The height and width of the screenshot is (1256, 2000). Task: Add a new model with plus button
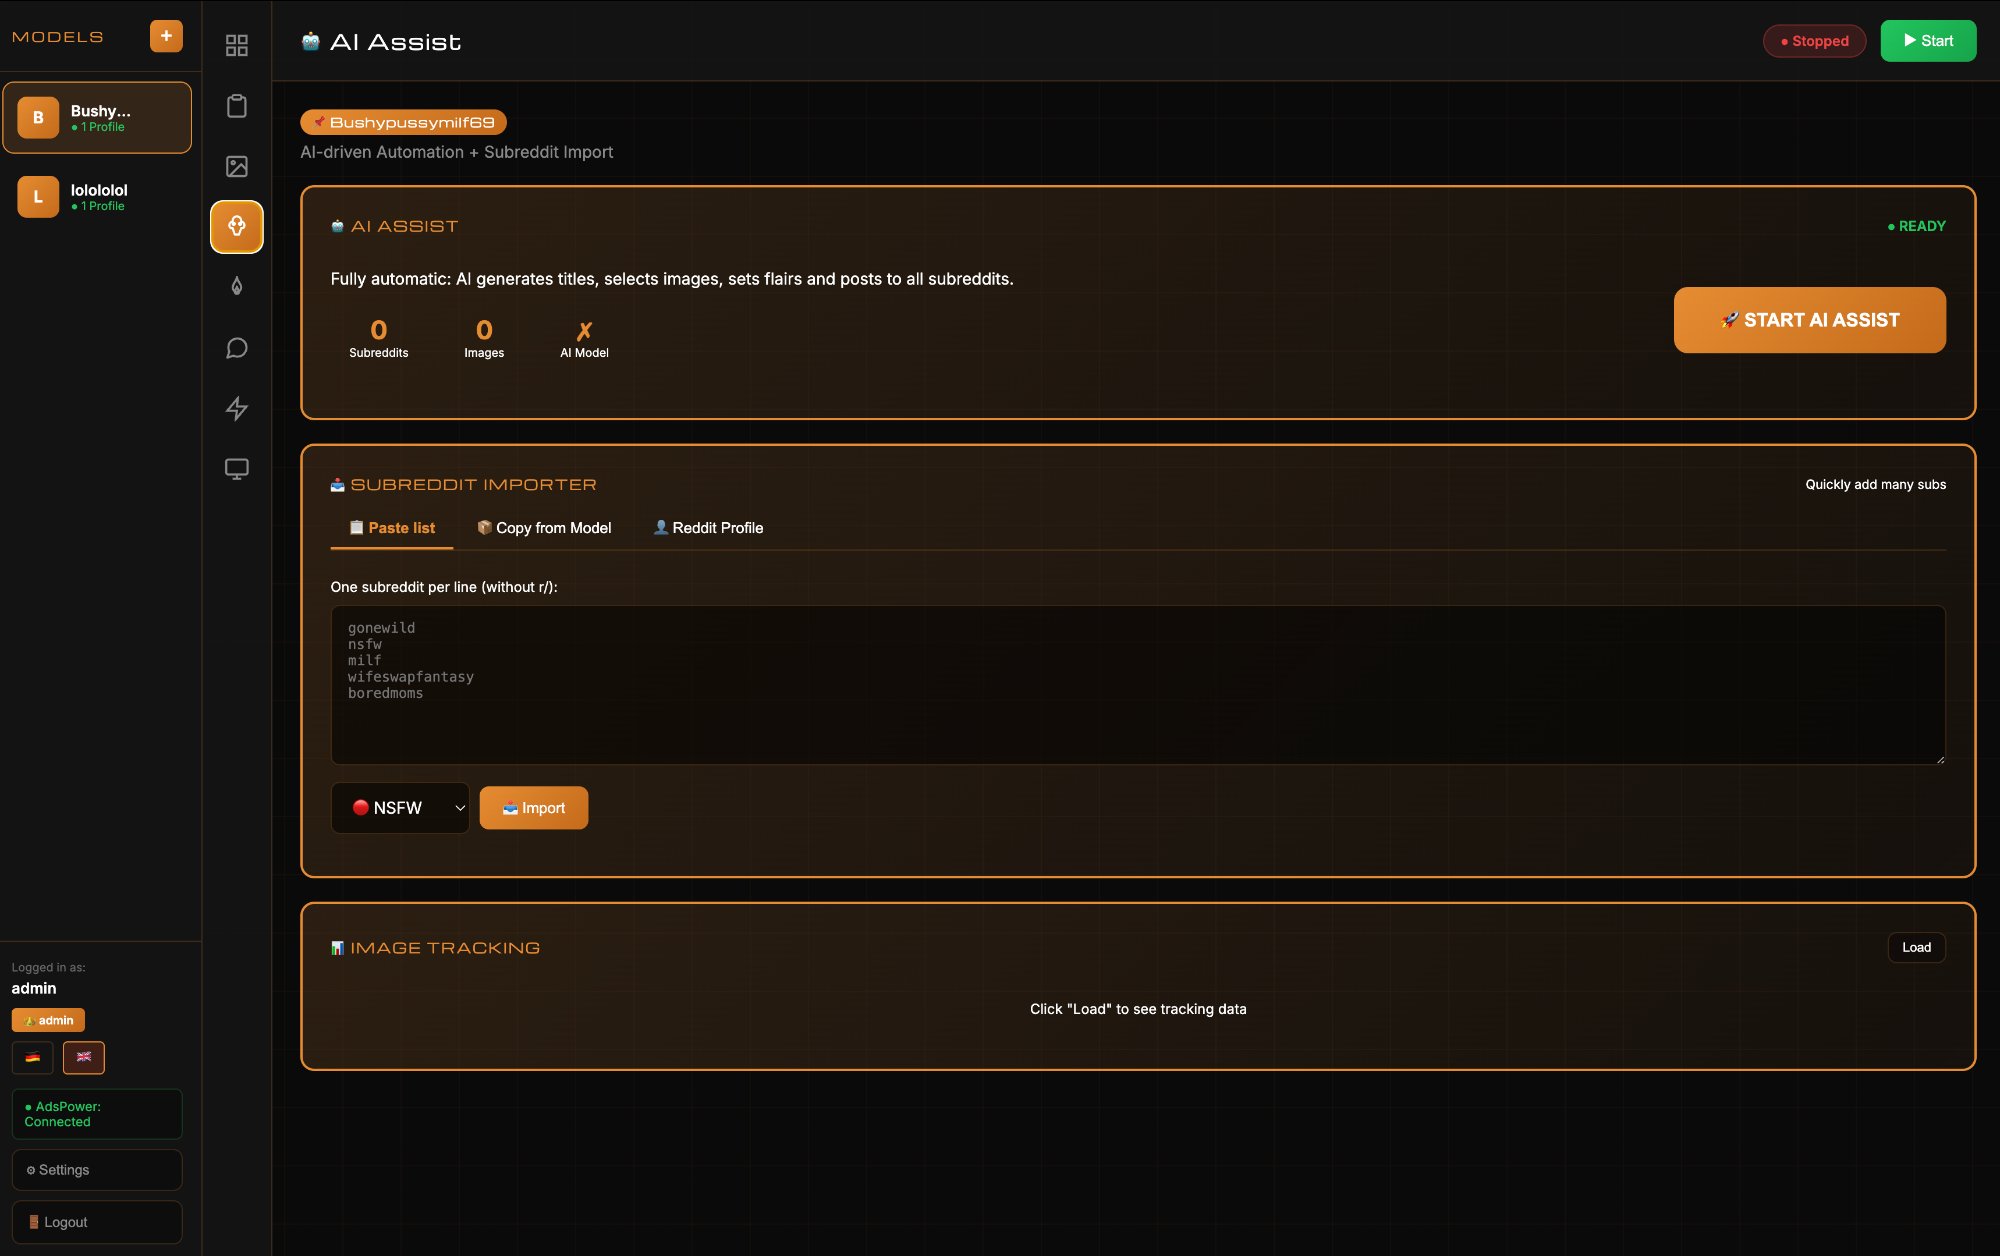coord(166,36)
